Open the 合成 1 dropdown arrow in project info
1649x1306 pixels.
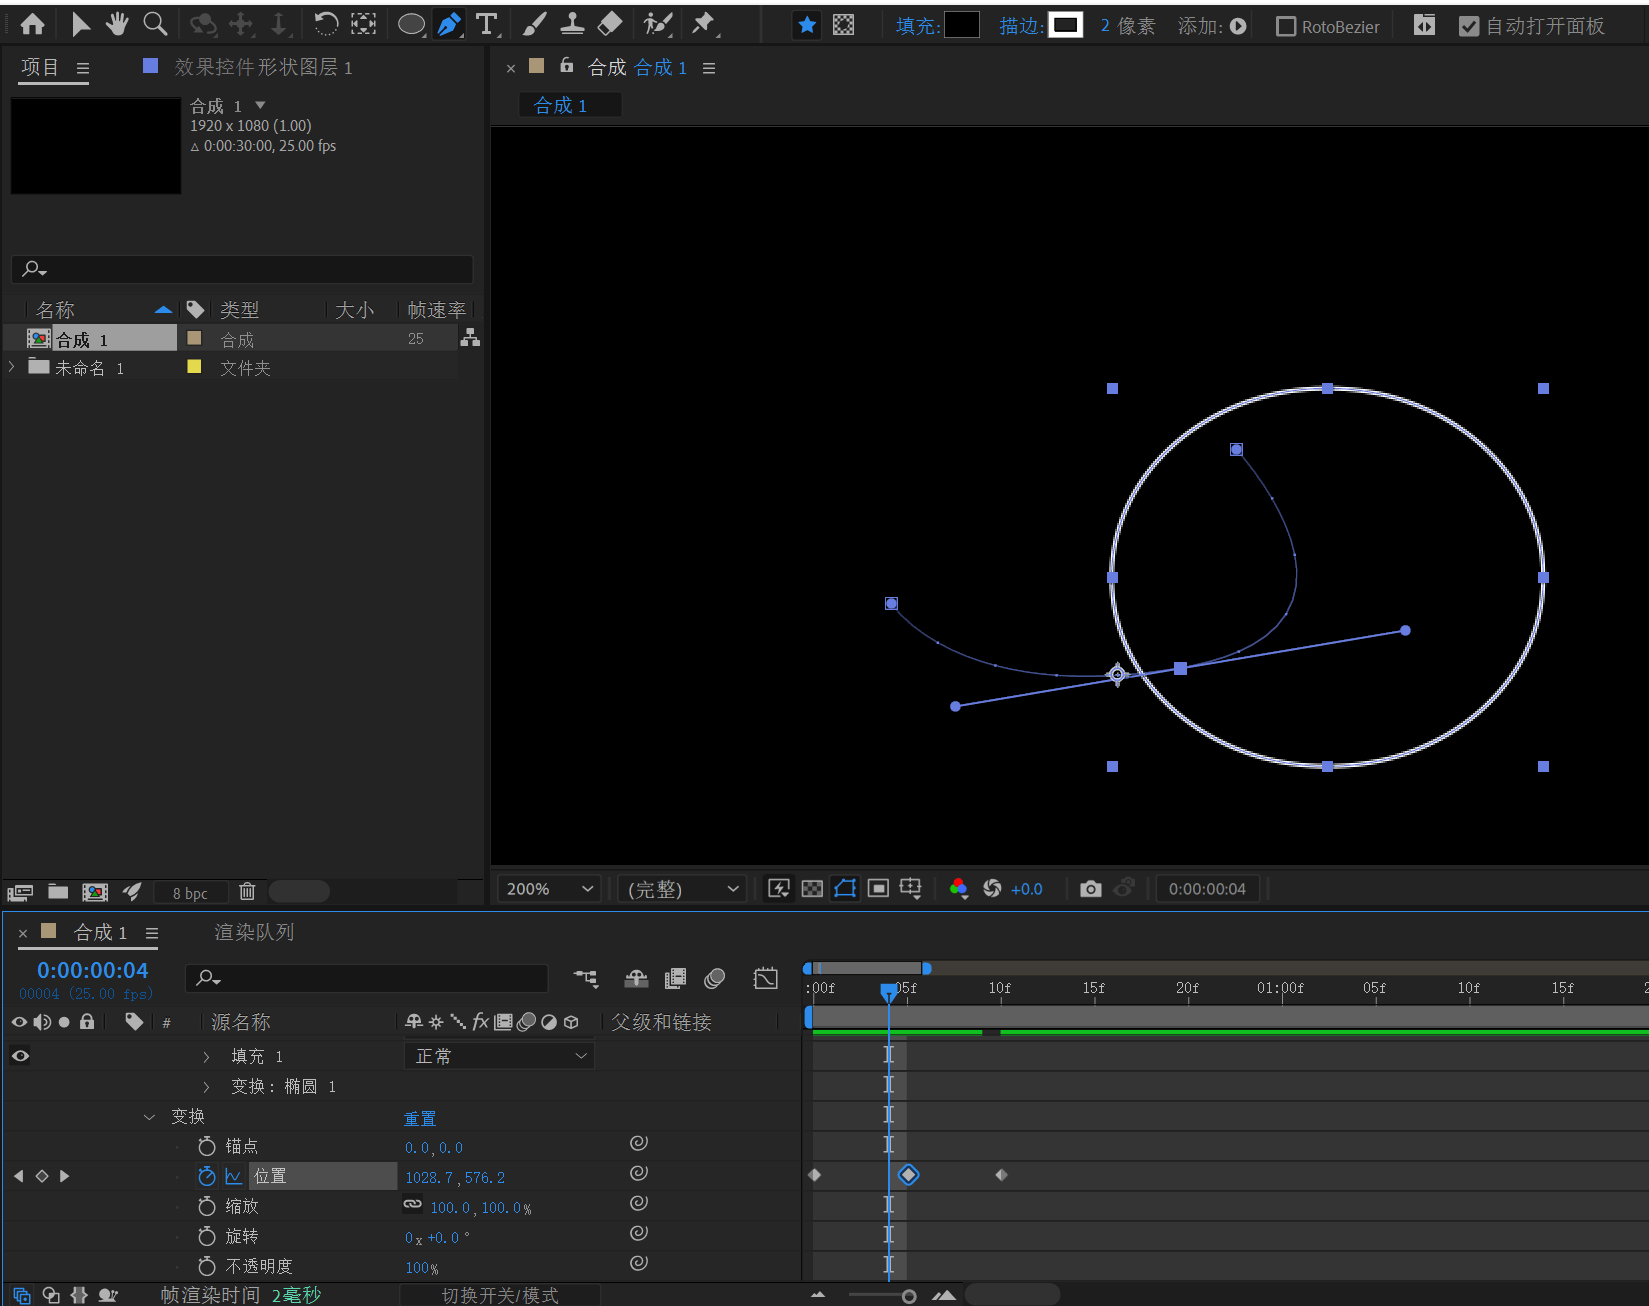click(x=261, y=105)
